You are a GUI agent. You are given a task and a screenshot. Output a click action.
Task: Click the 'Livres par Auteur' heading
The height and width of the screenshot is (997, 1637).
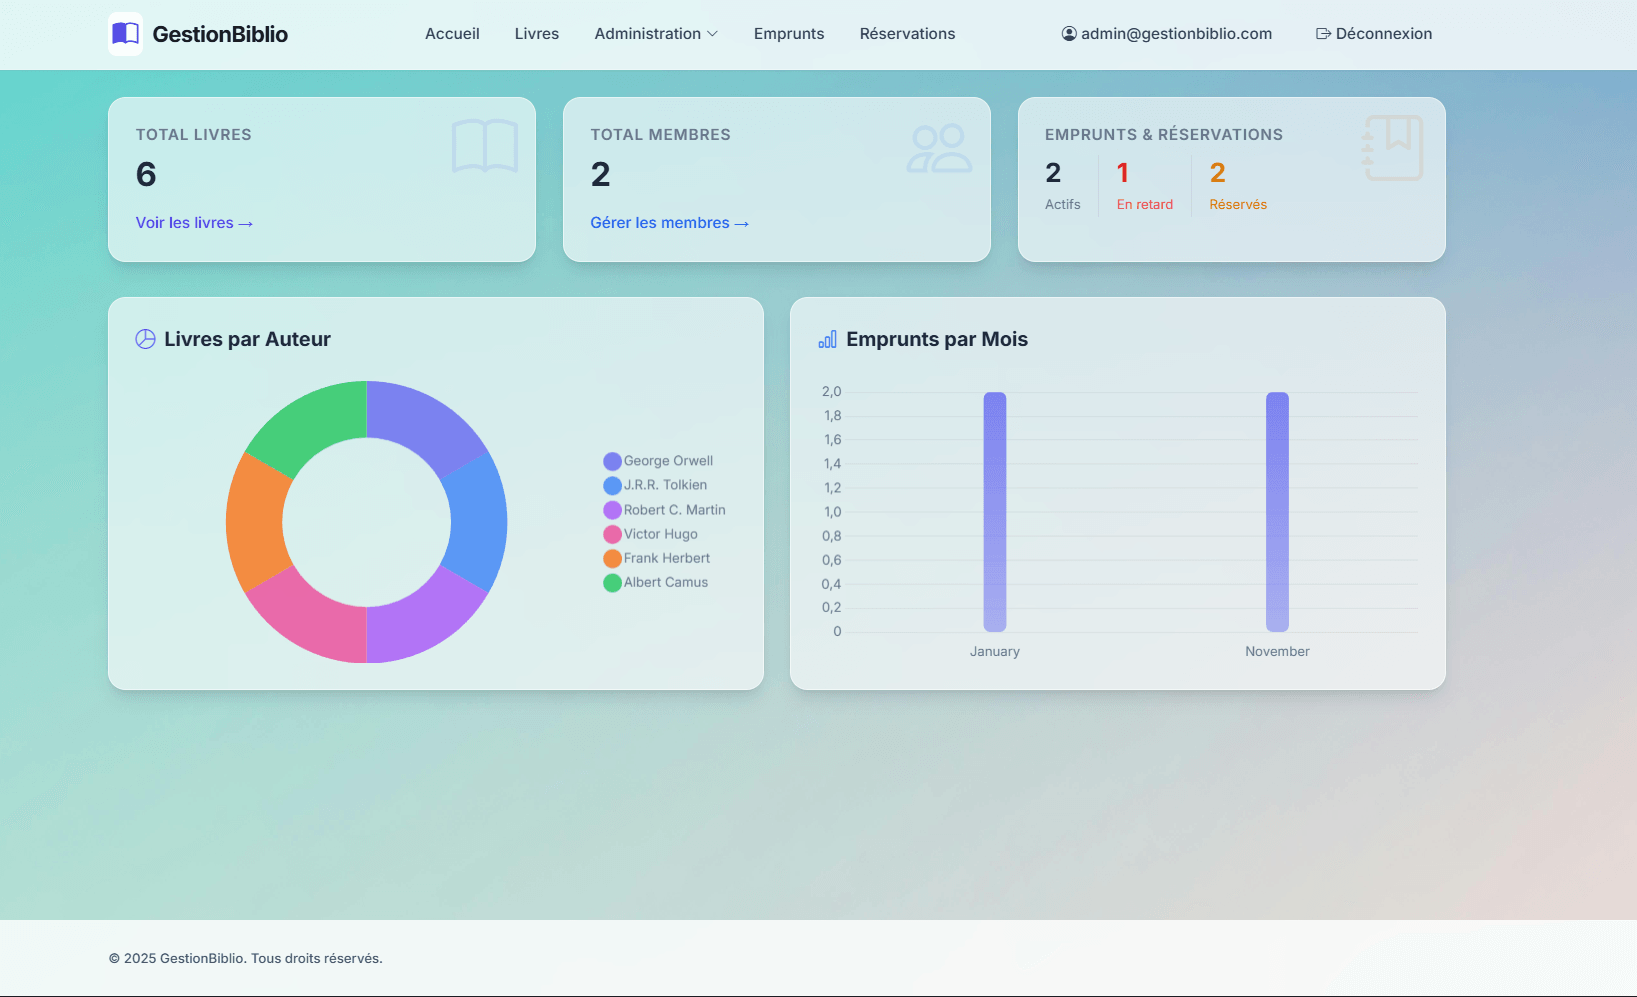tap(247, 339)
